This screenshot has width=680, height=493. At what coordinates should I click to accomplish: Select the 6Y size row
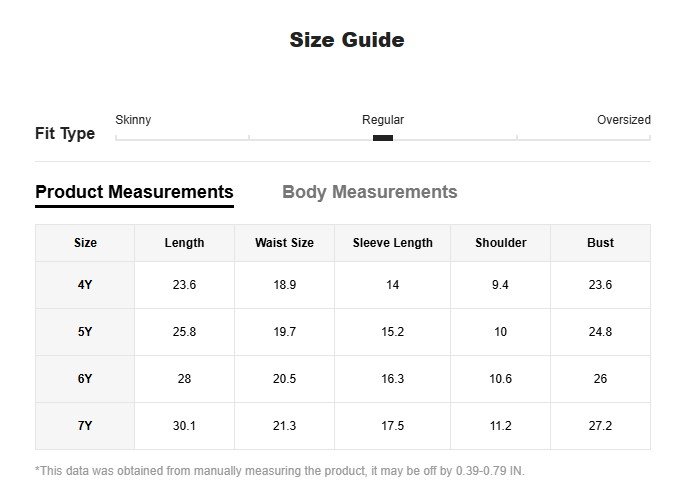click(85, 379)
